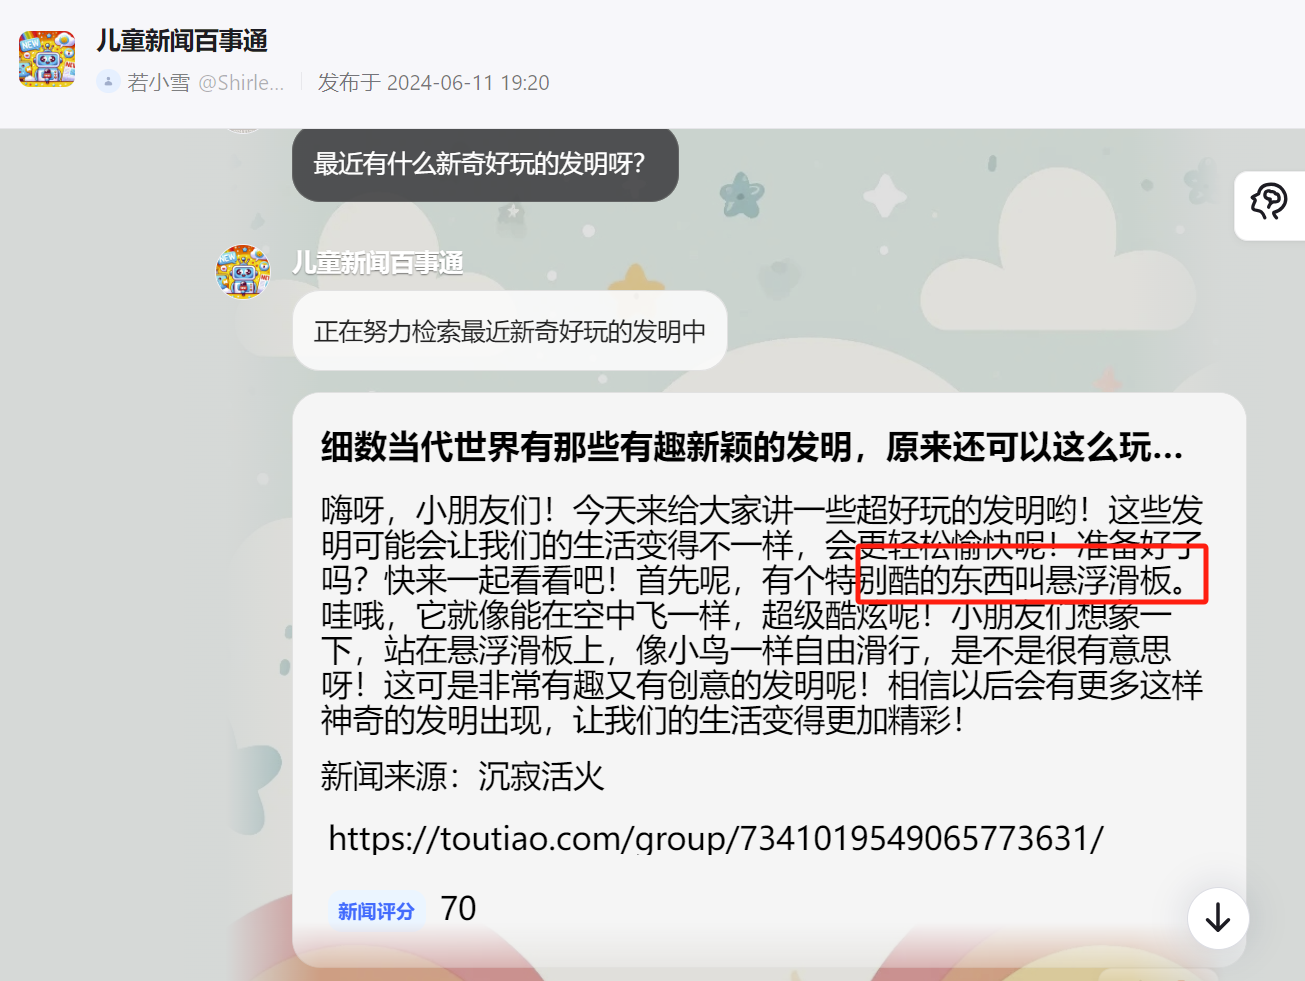The height and width of the screenshot is (981, 1305).
Task: Open author profile 若小雪
Action: [159, 83]
